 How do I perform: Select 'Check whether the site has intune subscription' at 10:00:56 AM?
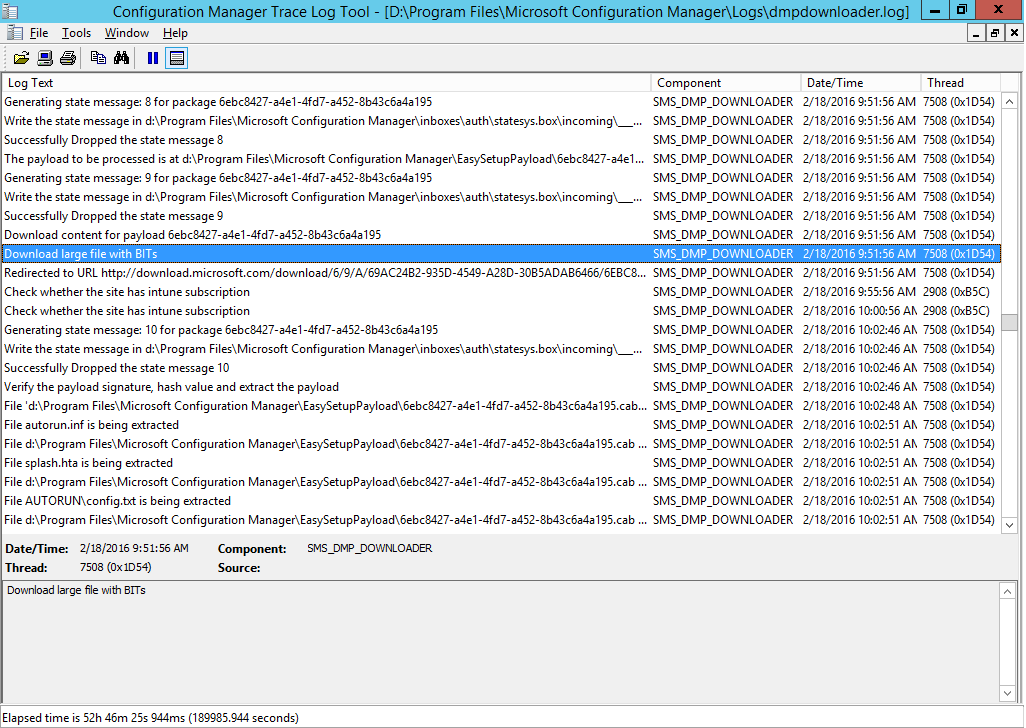click(x=501, y=311)
